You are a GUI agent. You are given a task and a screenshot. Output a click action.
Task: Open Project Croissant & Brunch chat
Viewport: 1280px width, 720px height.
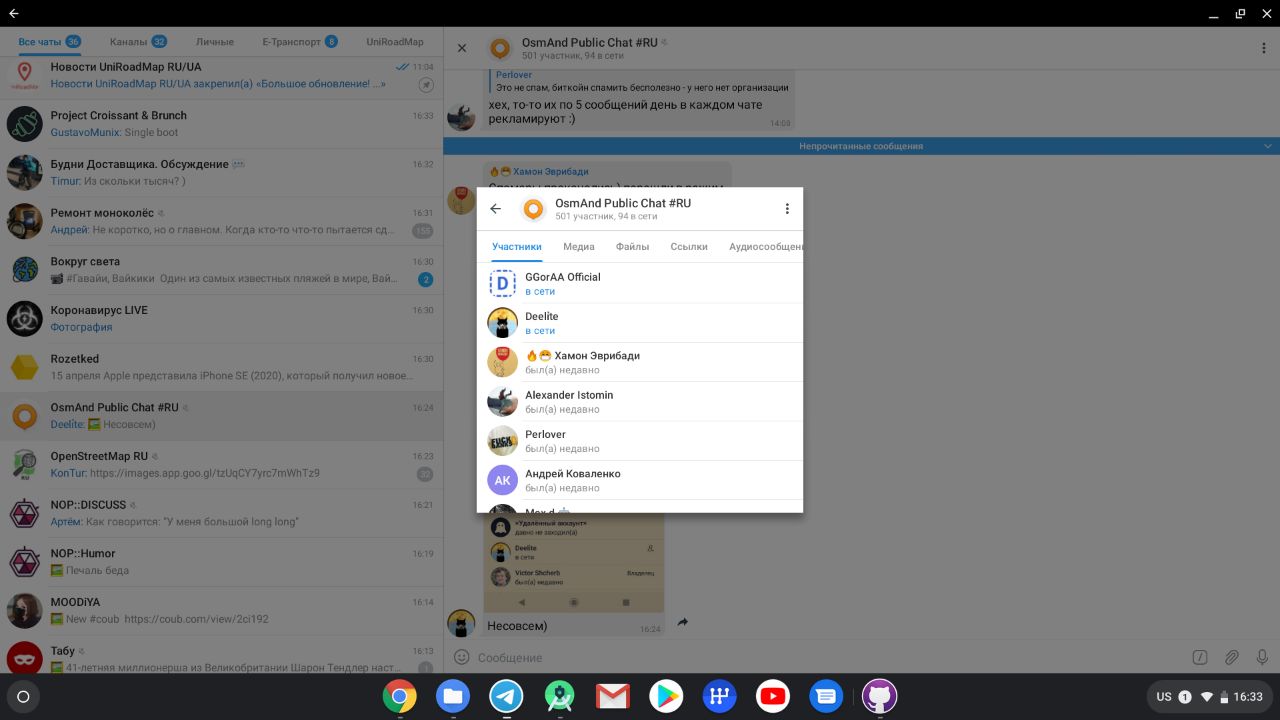click(221, 123)
